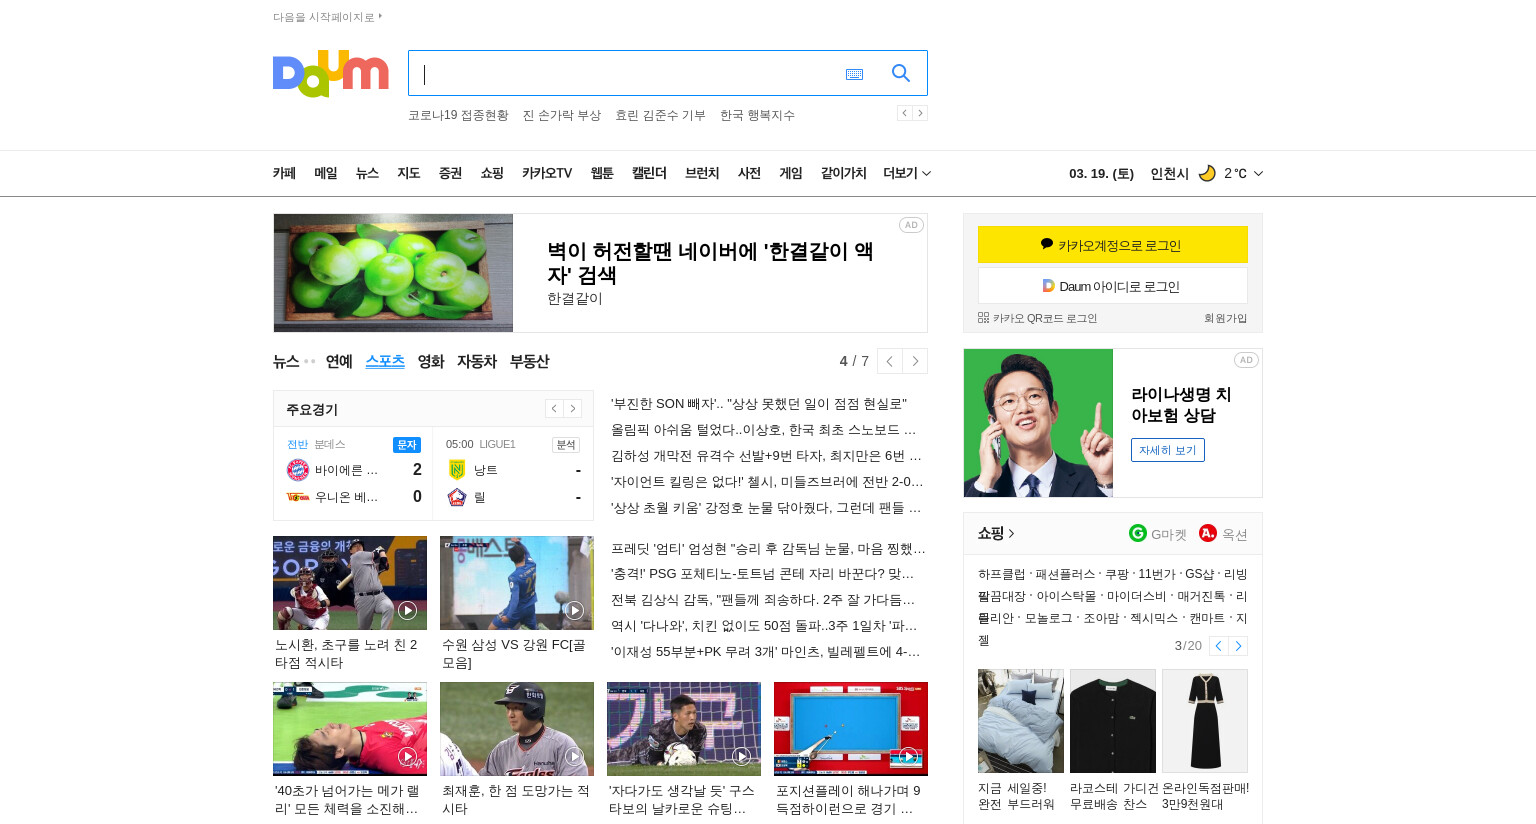
Task: Switch to 자동차 news tab
Action: click(477, 361)
